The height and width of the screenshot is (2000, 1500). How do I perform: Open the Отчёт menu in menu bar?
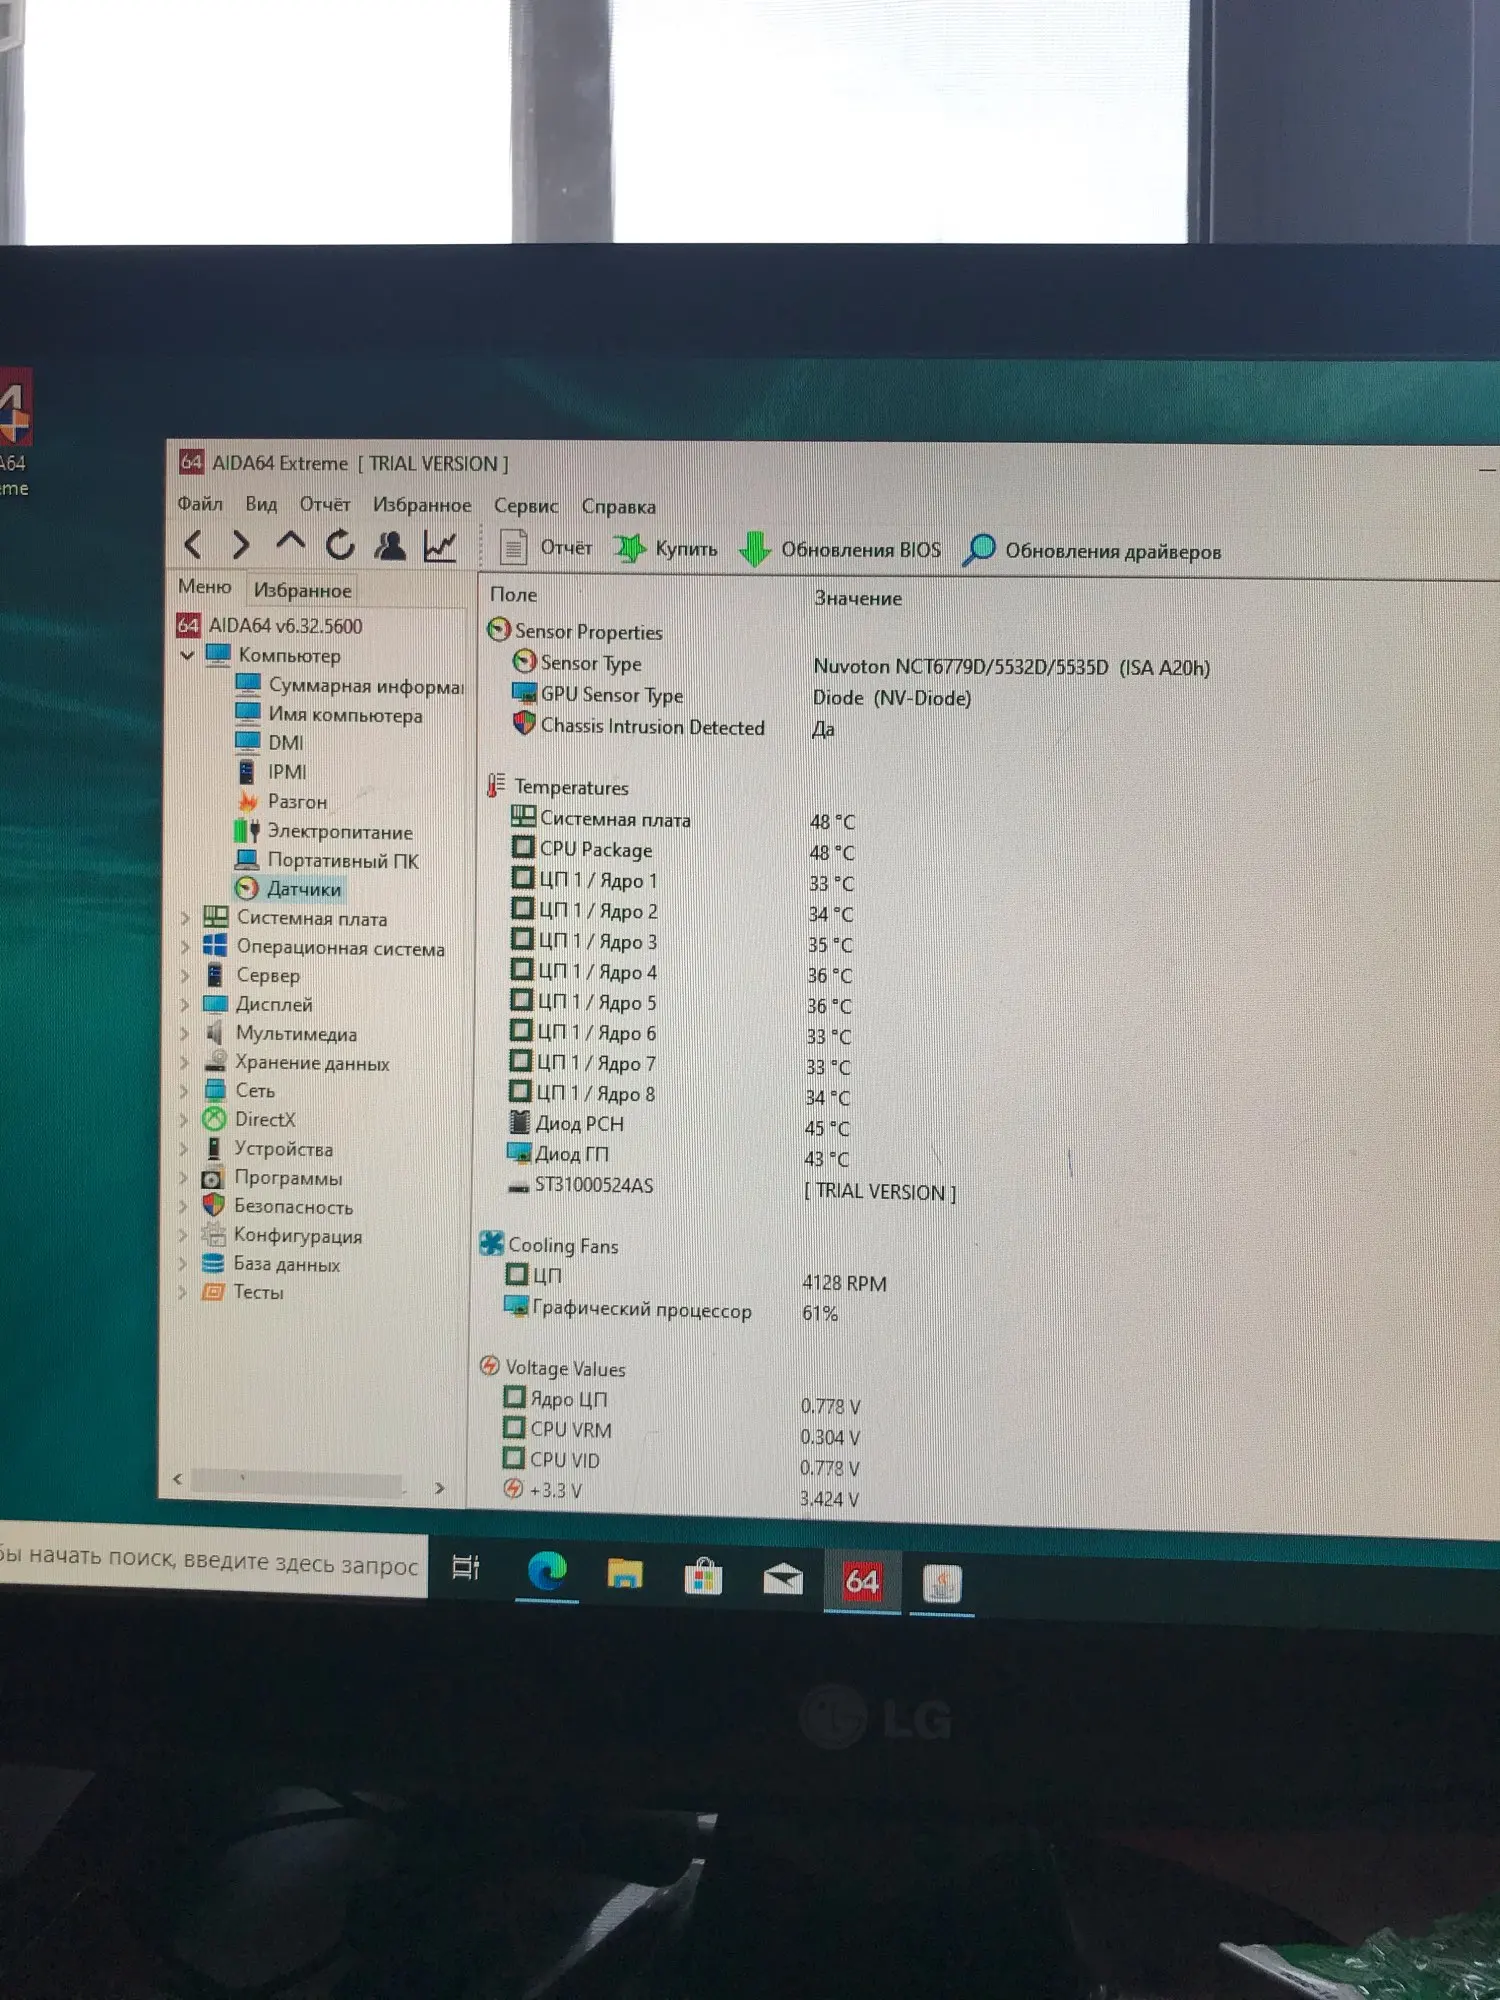point(325,504)
